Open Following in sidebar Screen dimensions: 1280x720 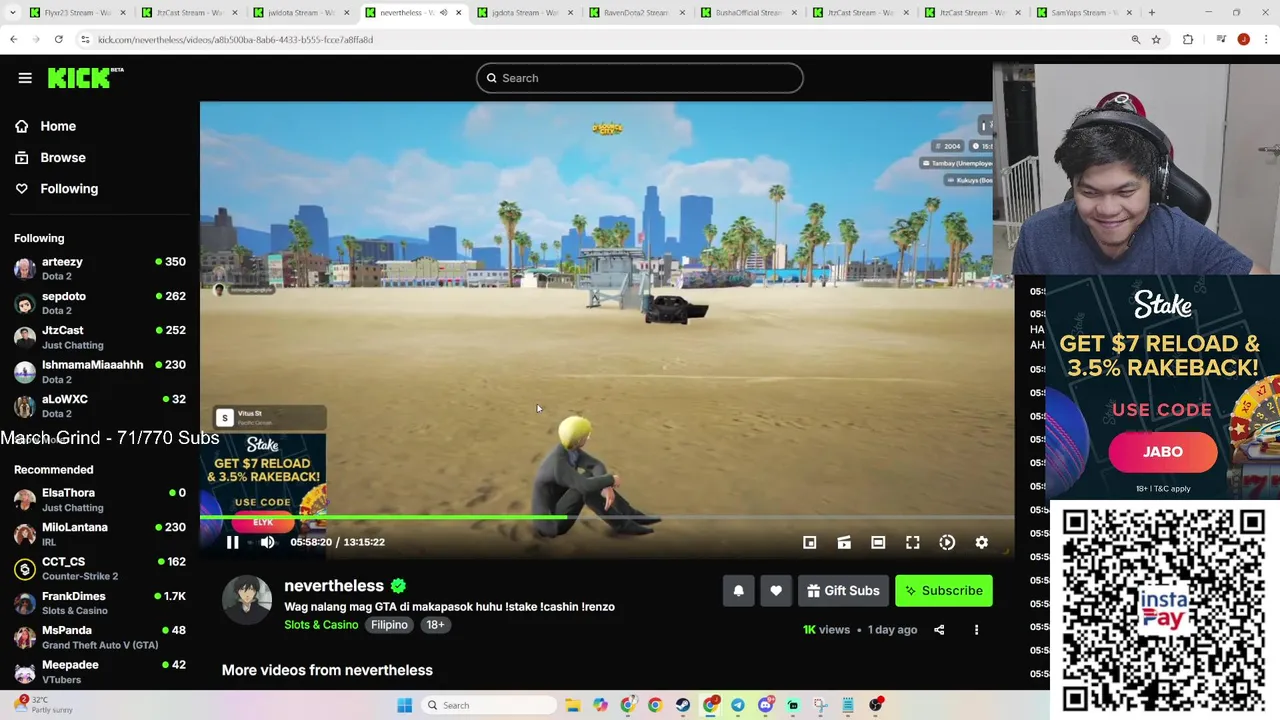pos(69,189)
